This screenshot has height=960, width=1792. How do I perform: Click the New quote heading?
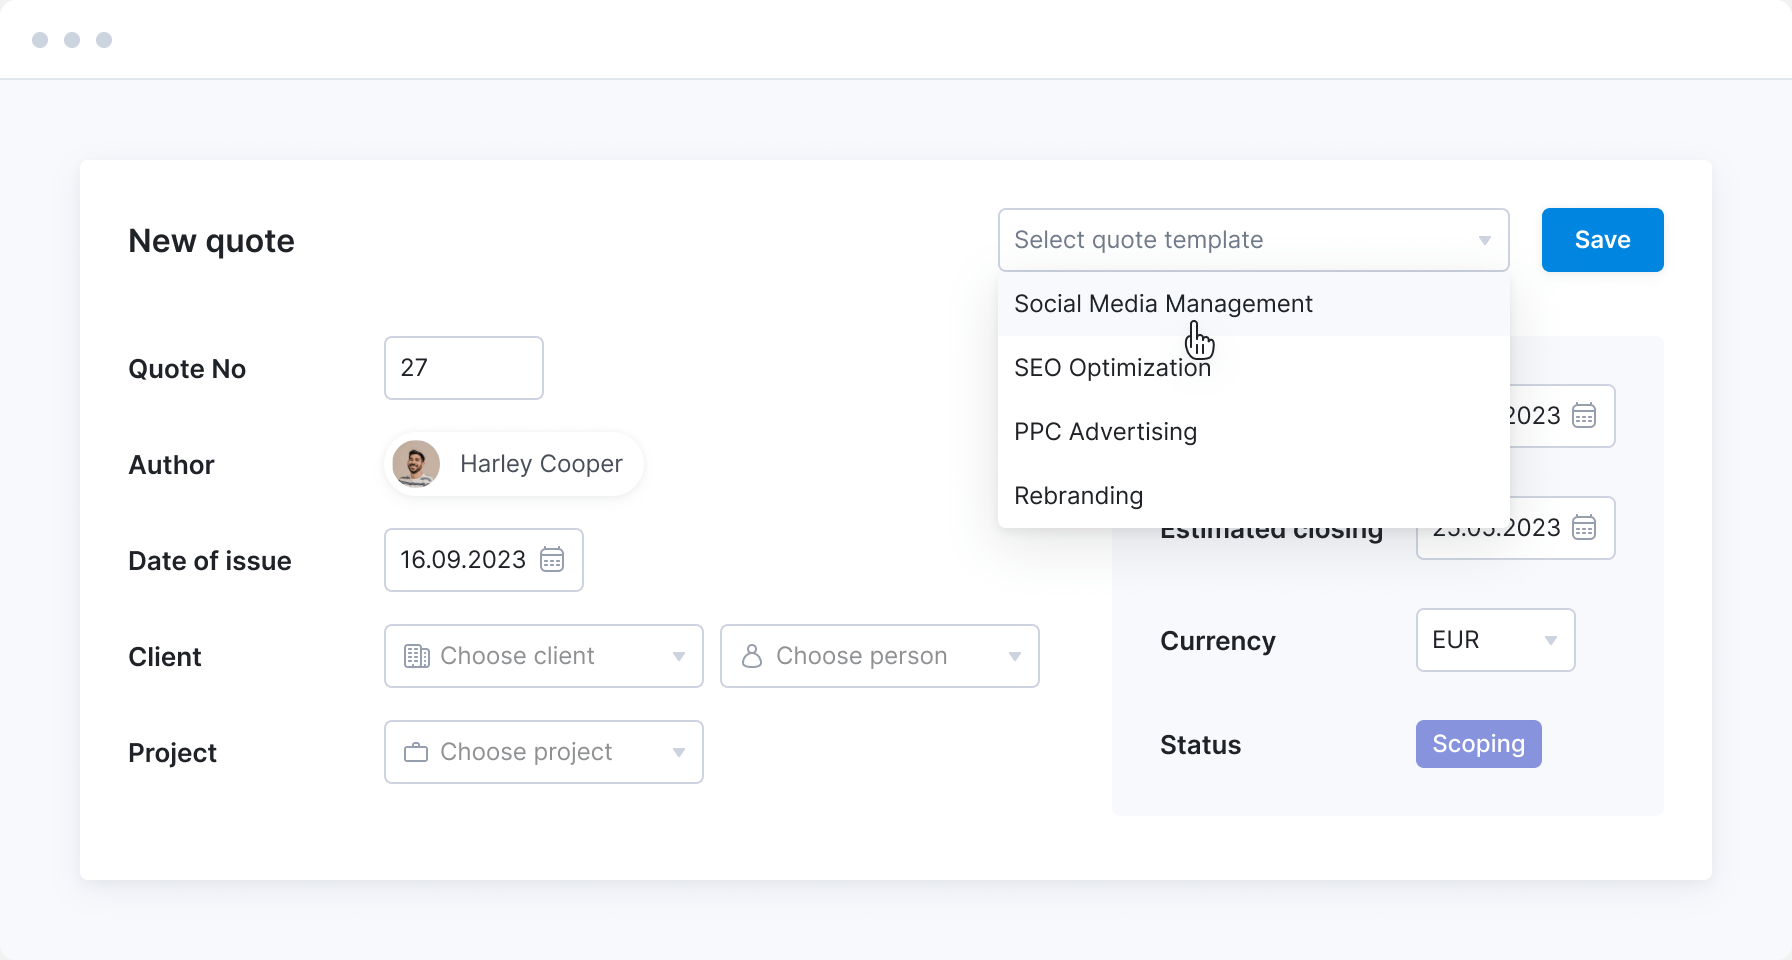pyautogui.click(x=211, y=241)
